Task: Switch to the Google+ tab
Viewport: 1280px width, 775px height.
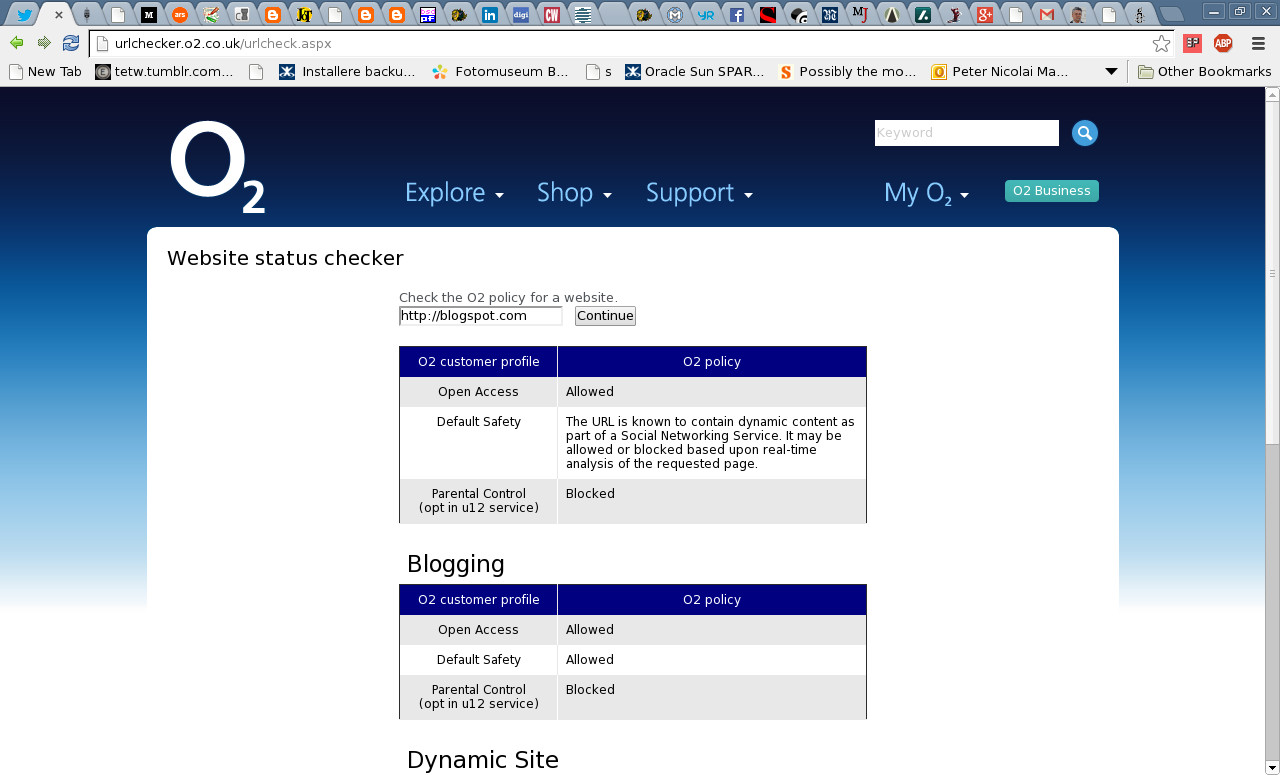Action: tap(985, 15)
